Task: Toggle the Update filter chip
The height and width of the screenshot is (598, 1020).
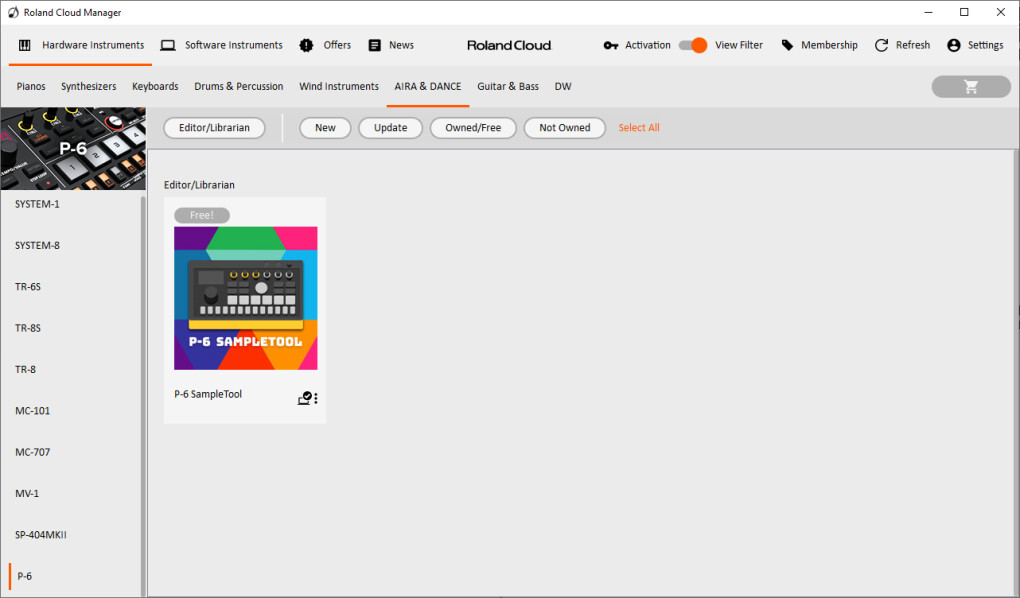Action: 390,128
